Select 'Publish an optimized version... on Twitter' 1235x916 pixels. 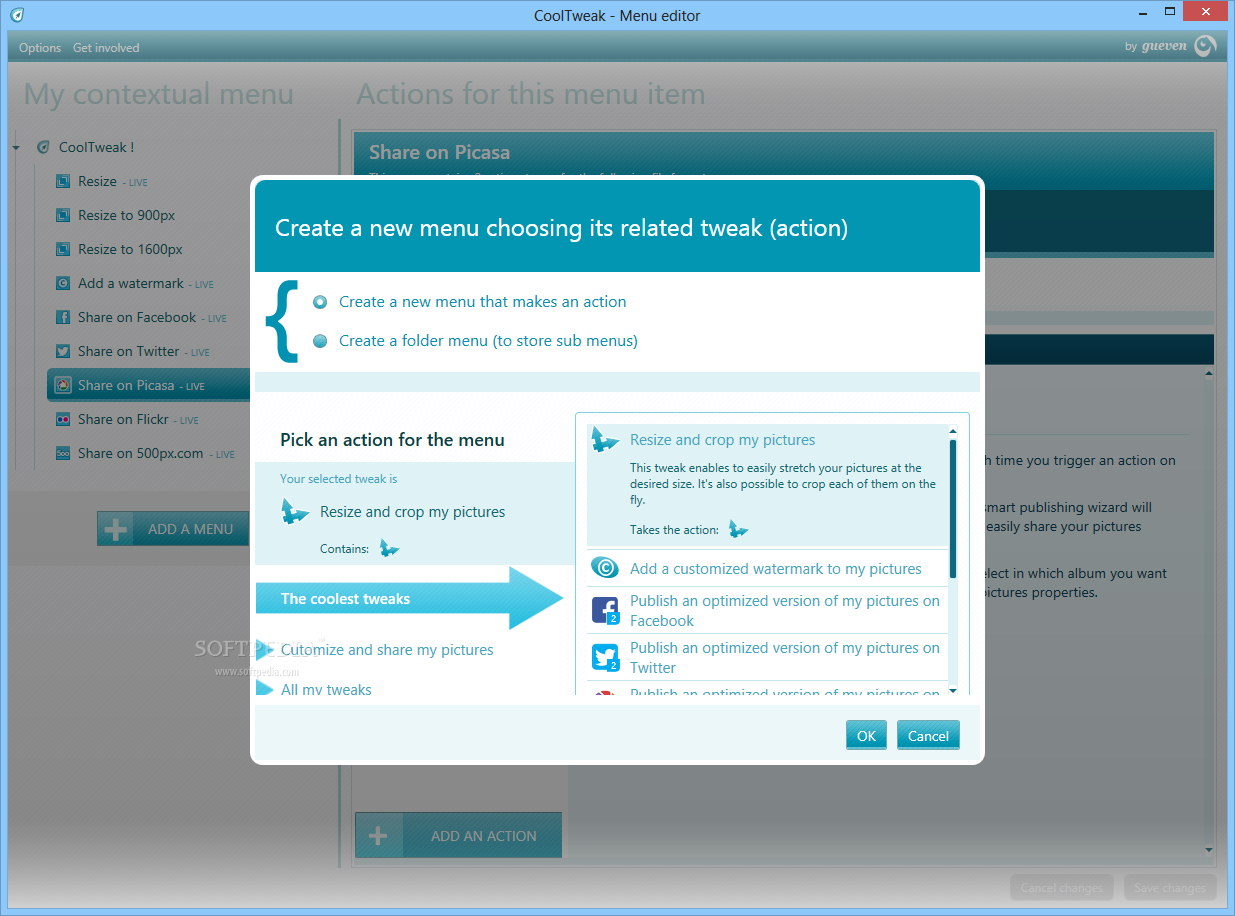[x=785, y=657]
